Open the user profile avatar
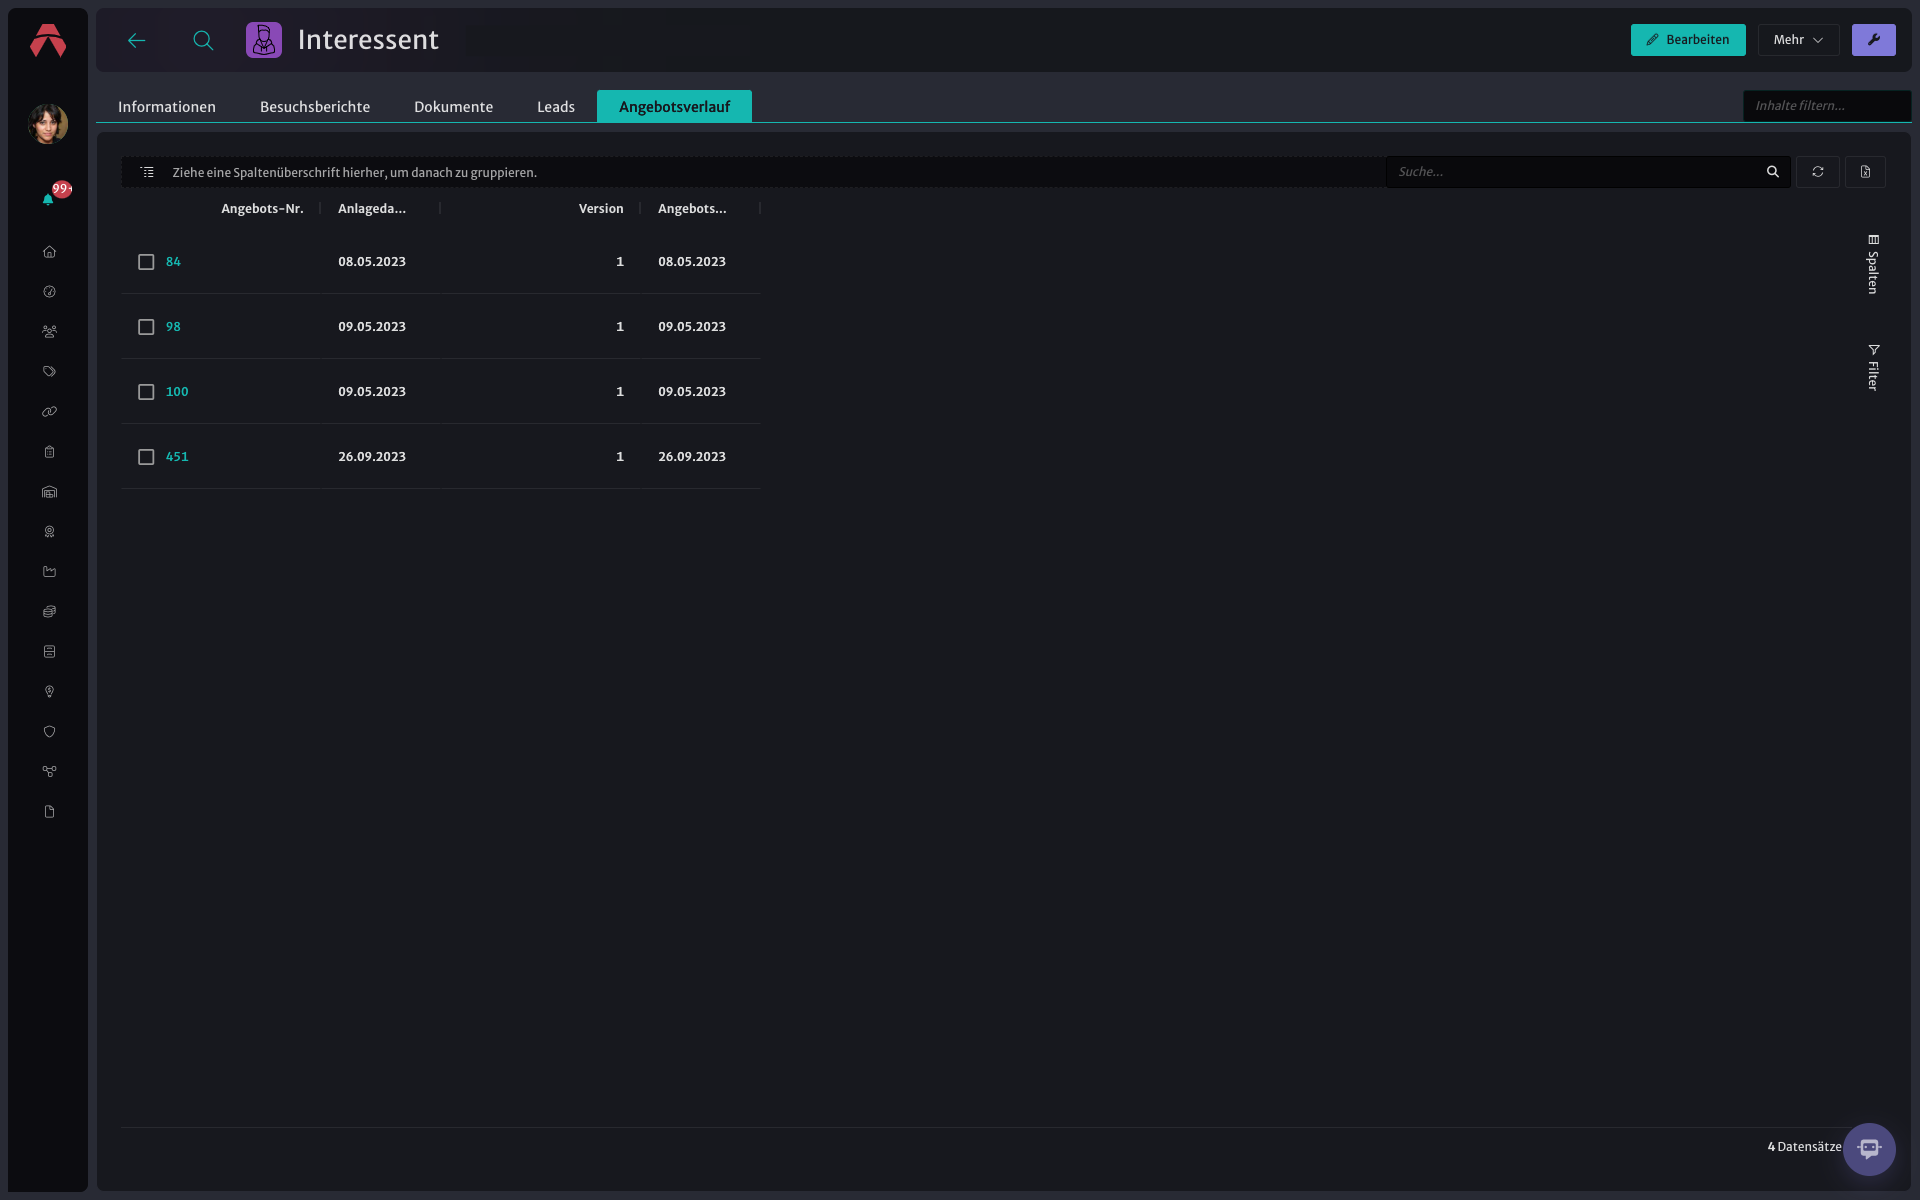 48,124
